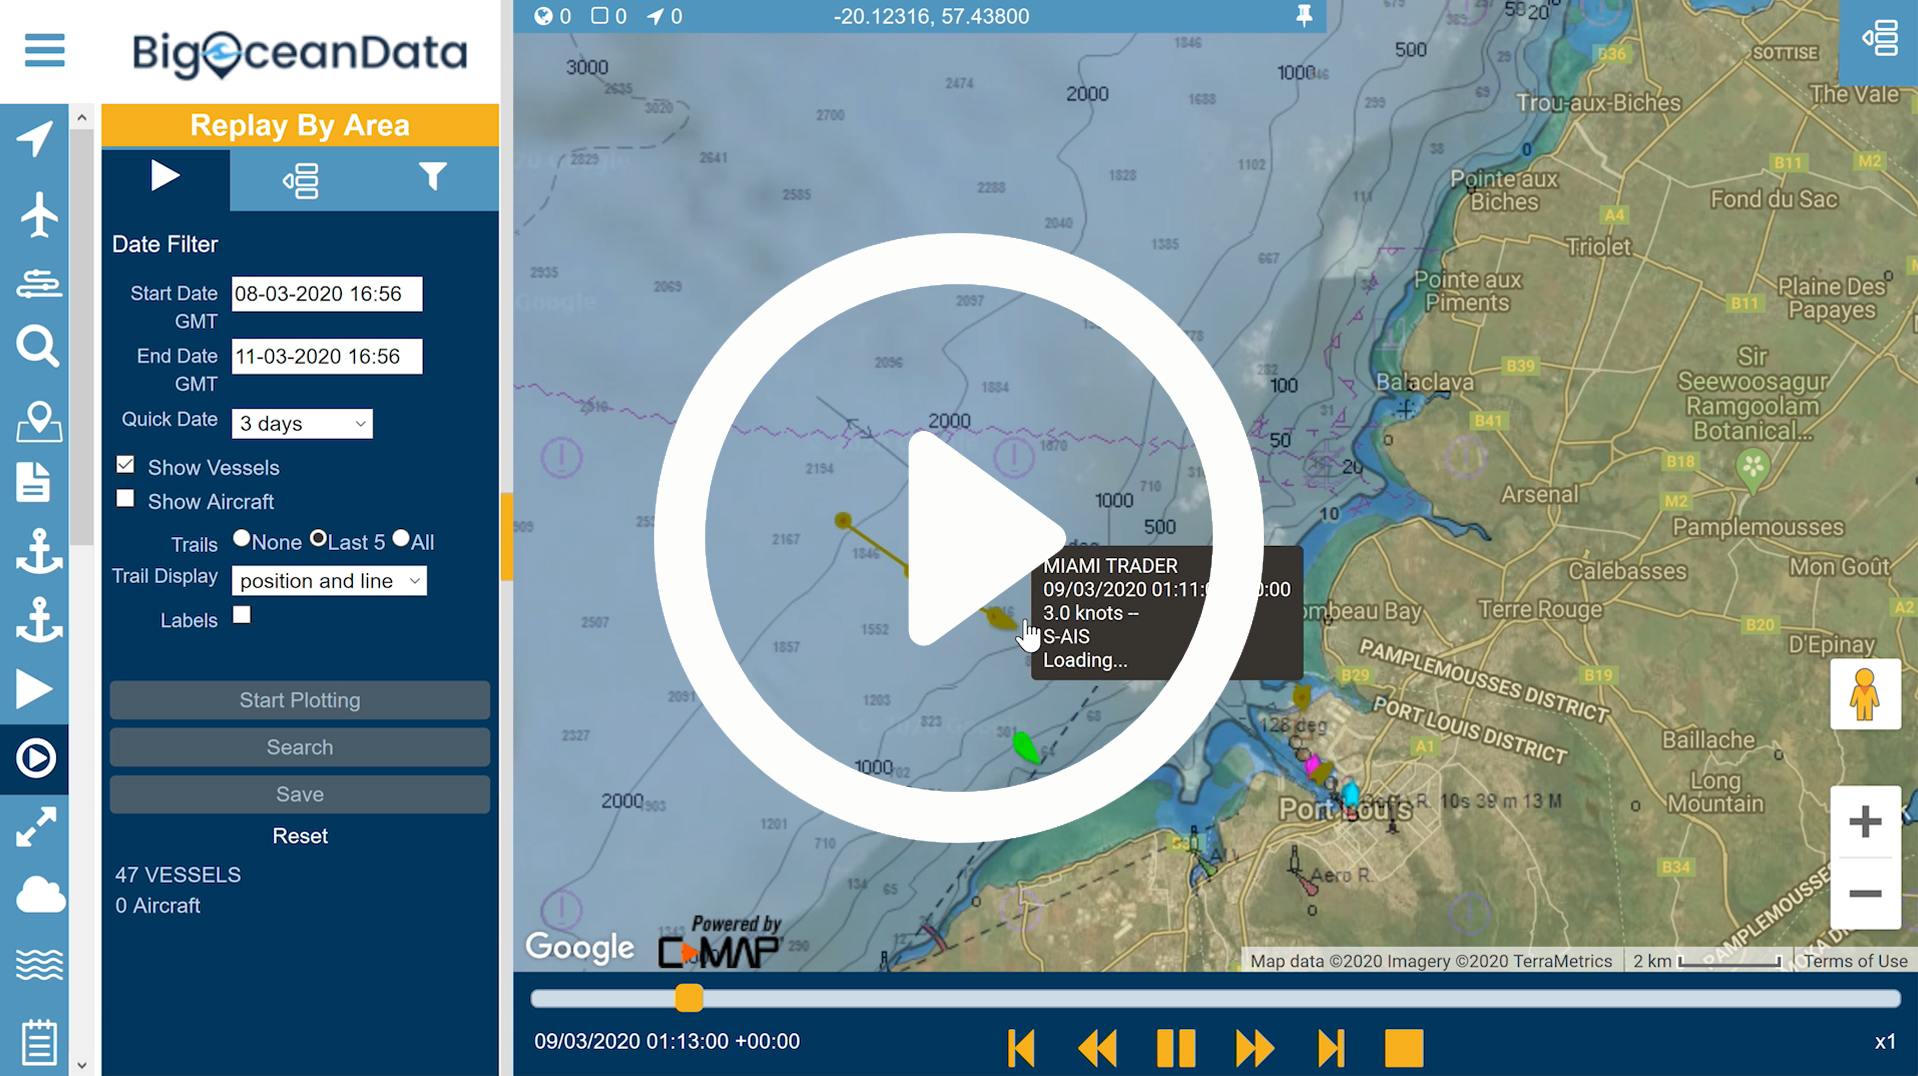Open the search magnifier sidebar icon
This screenshot has width=1918, height=1076.
[37, 347]
